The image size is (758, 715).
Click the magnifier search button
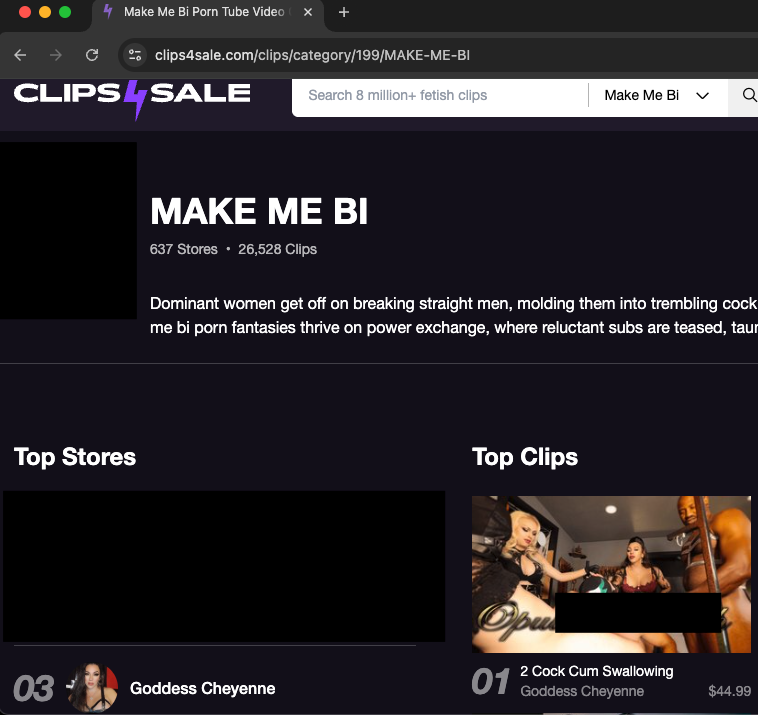tap(749, 95)
